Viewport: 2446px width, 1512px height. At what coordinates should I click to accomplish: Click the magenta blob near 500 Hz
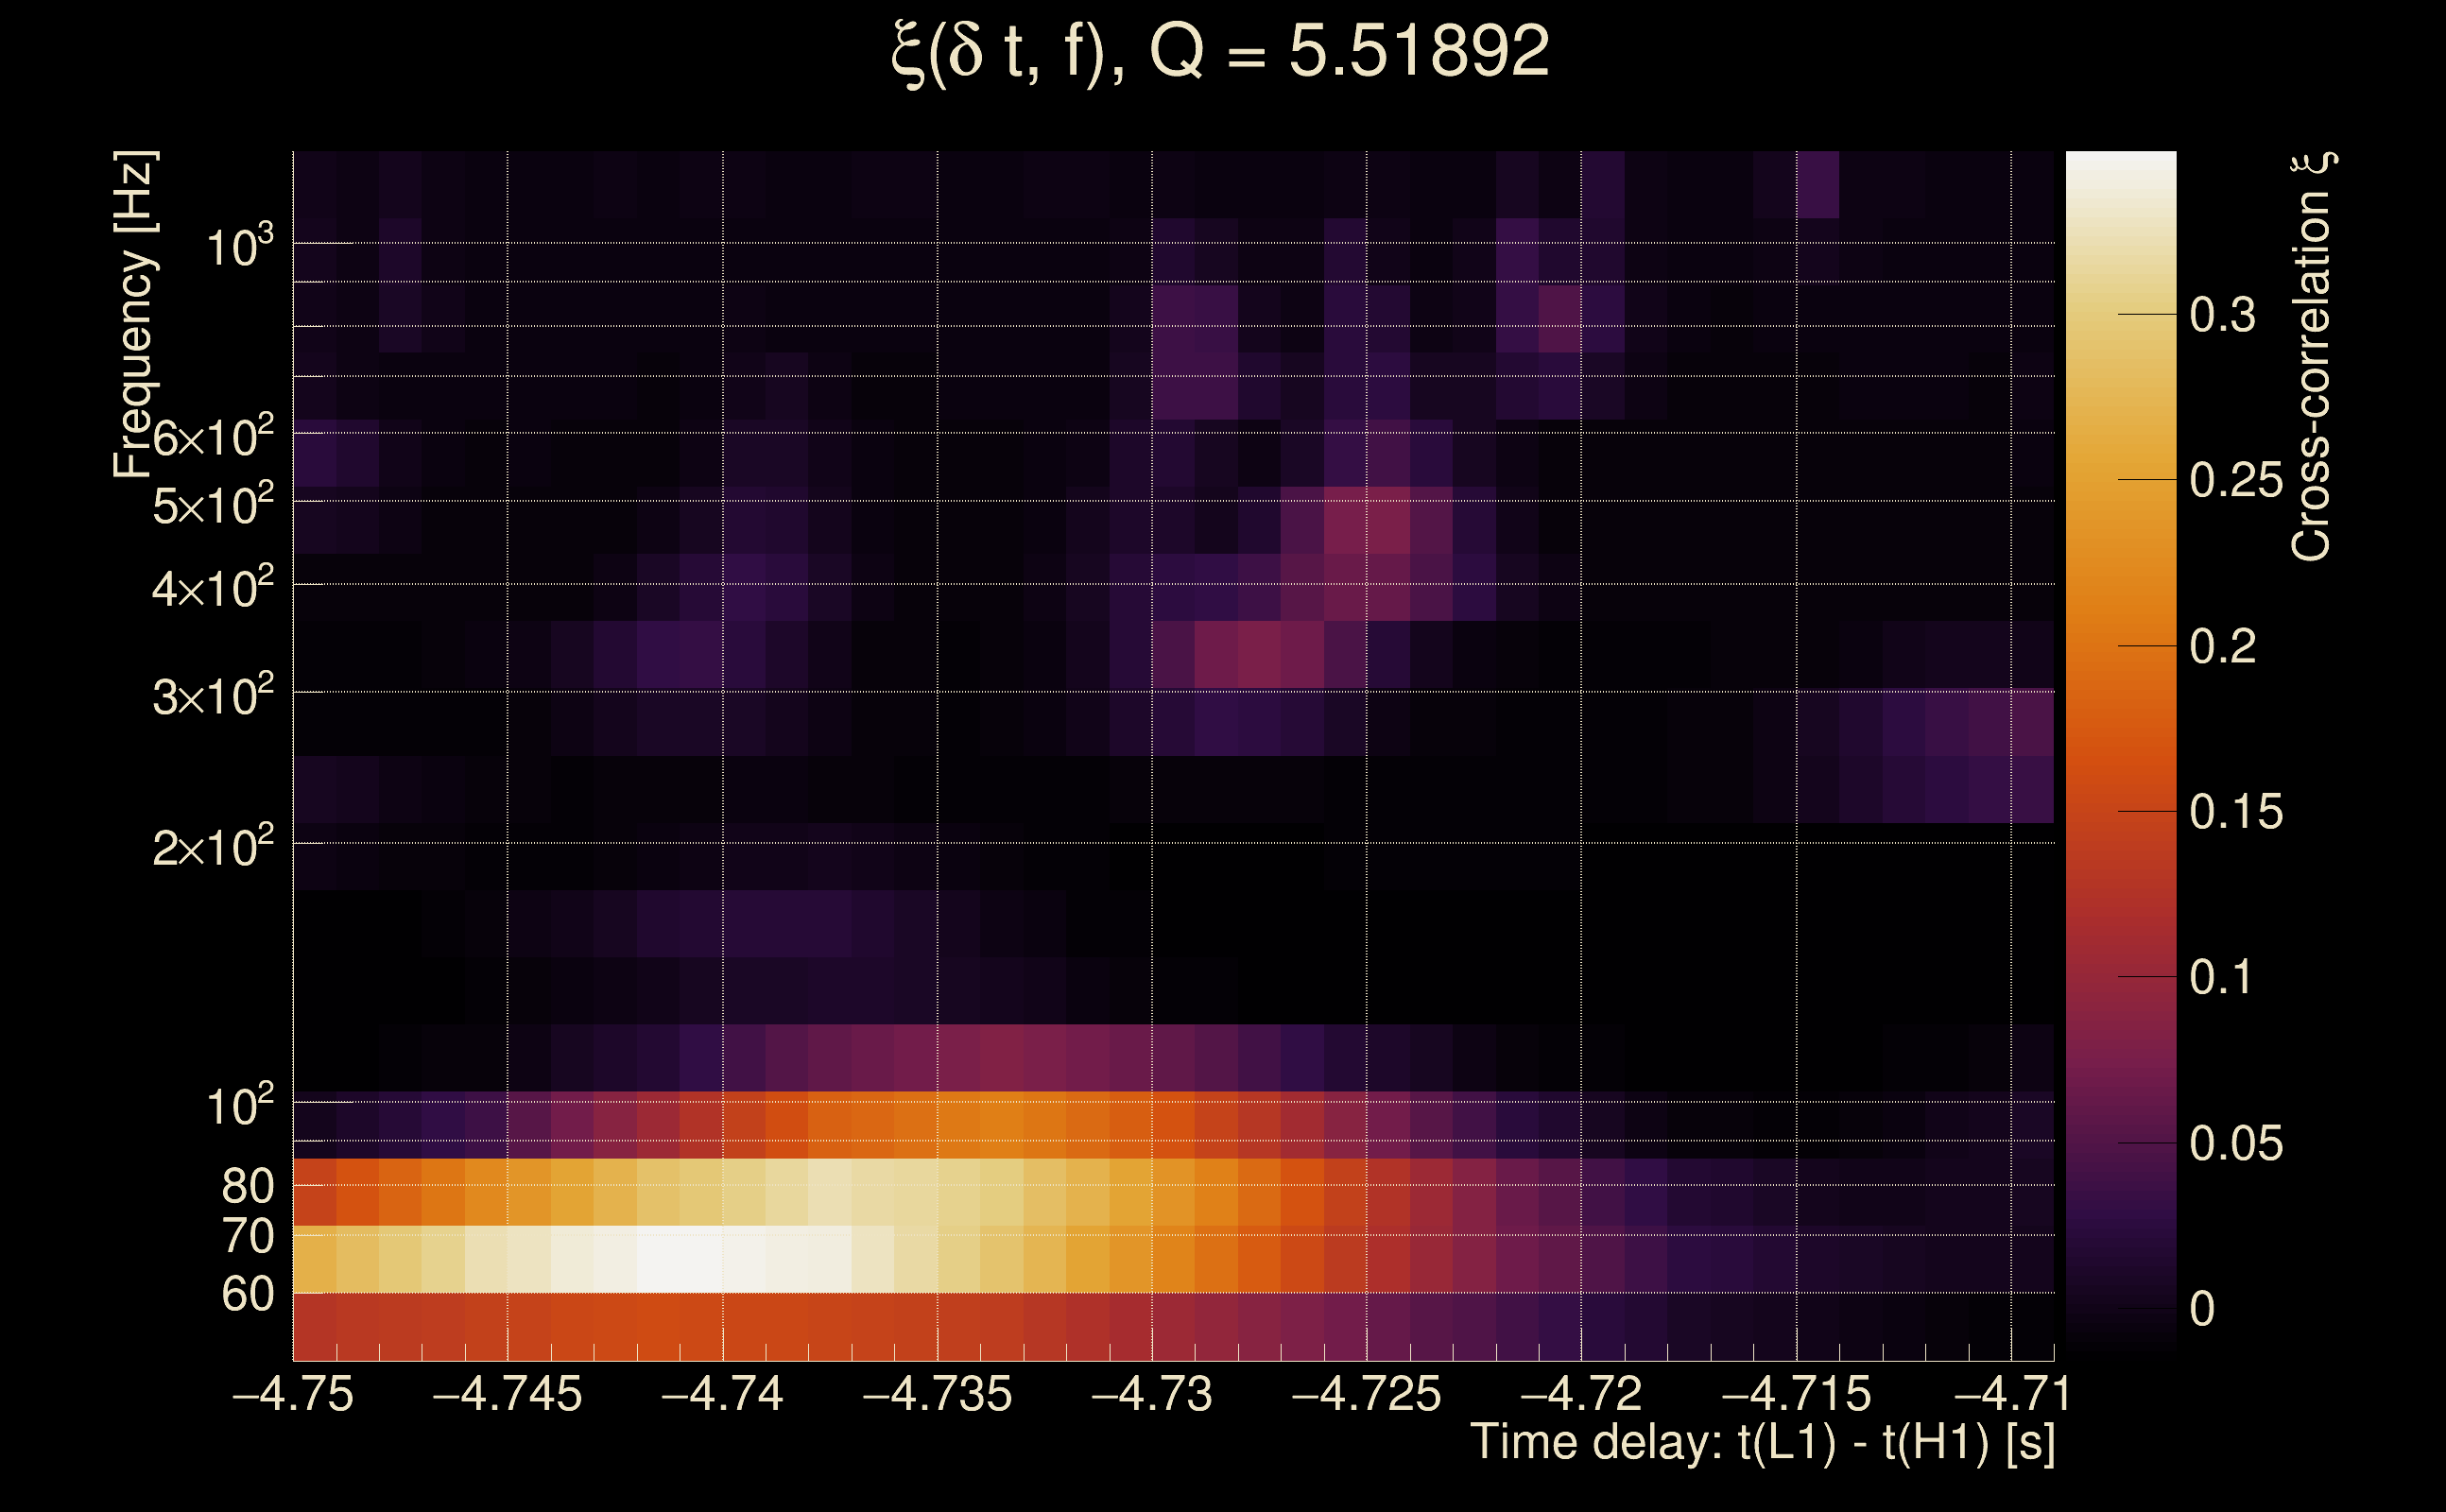coord(1367,520)
